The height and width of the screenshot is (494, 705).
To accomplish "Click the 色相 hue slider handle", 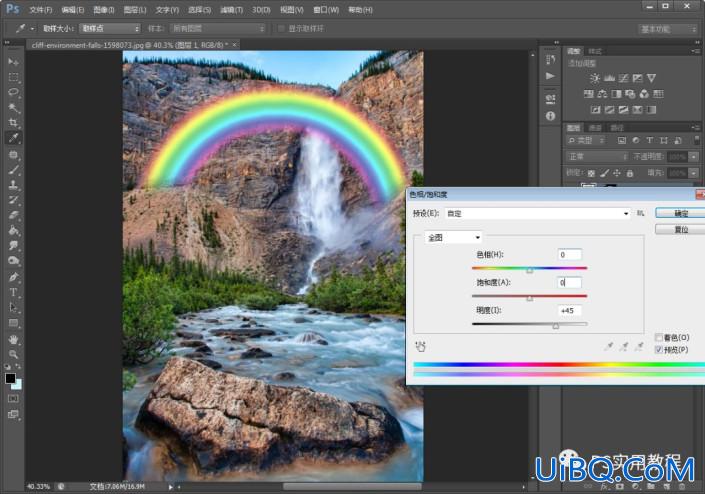I will (530, 270).
